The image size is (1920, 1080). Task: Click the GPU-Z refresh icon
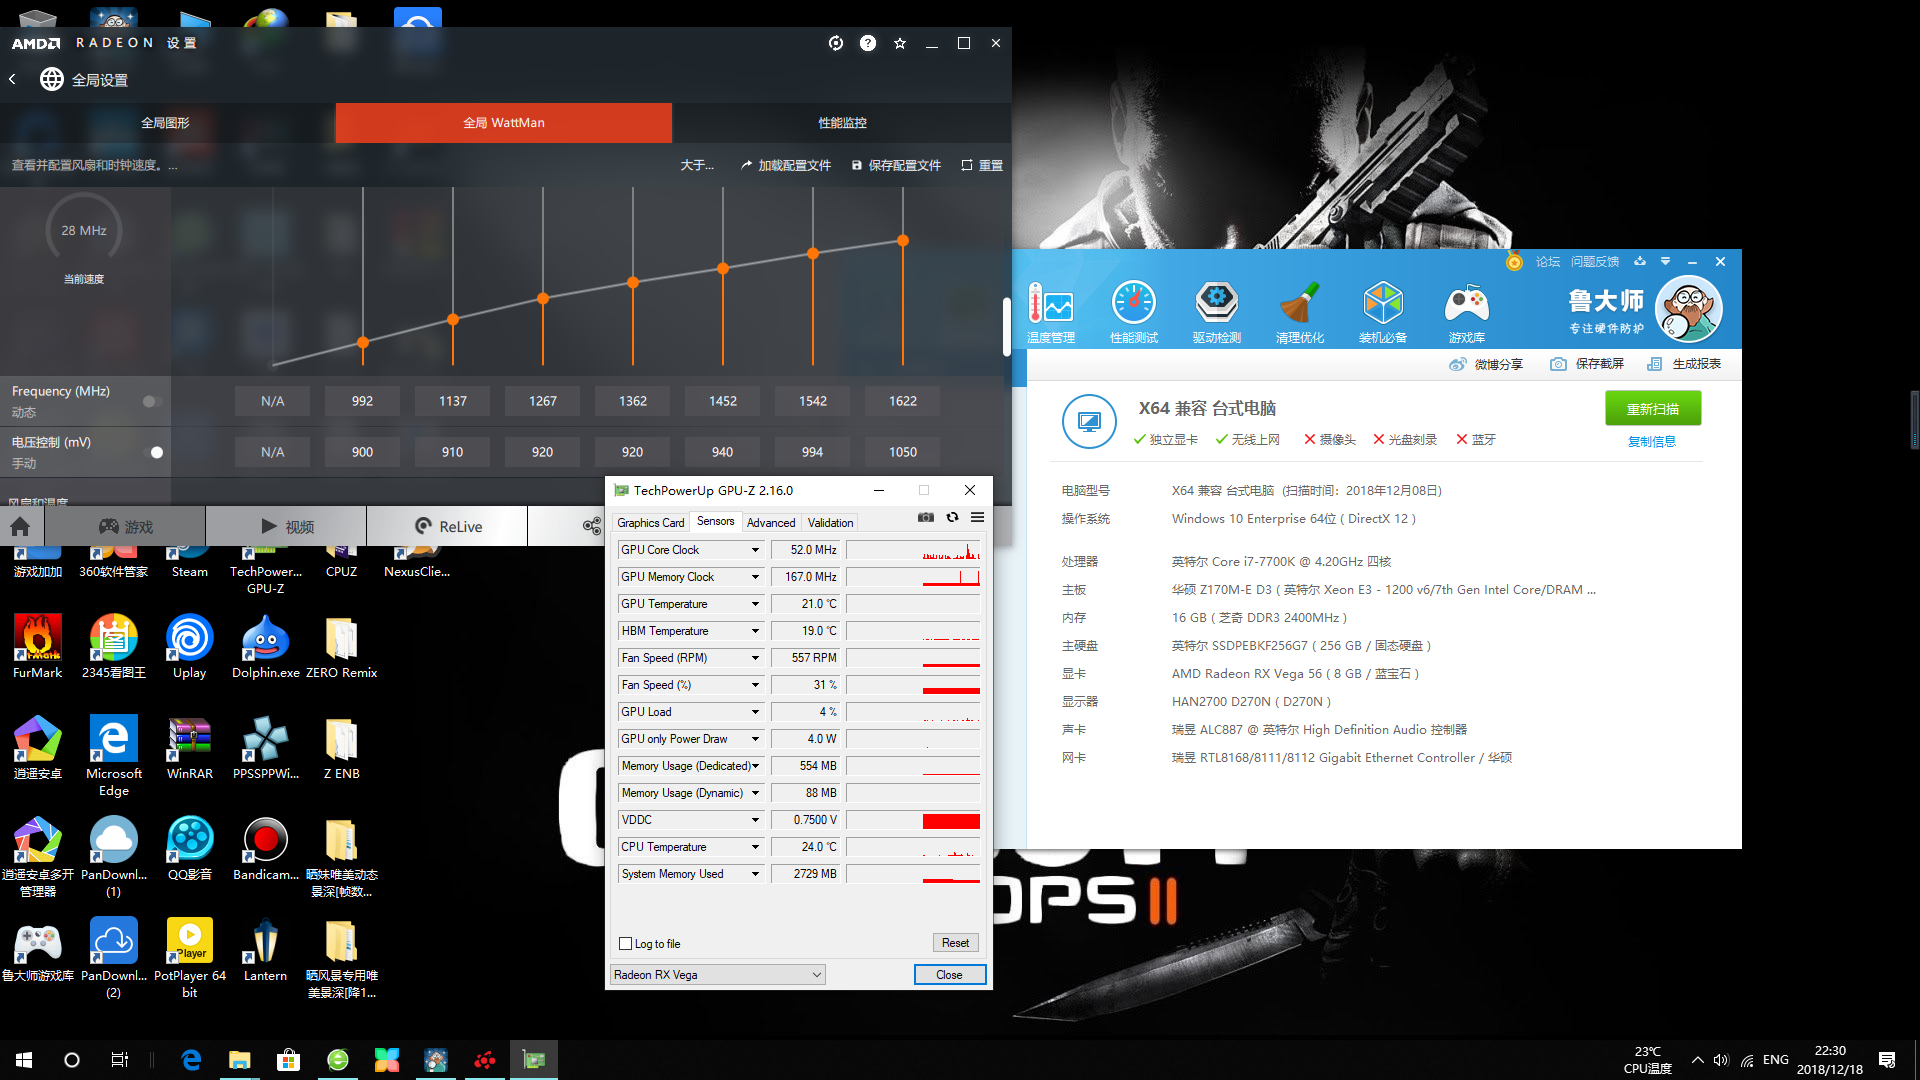[x=952, y=517]
